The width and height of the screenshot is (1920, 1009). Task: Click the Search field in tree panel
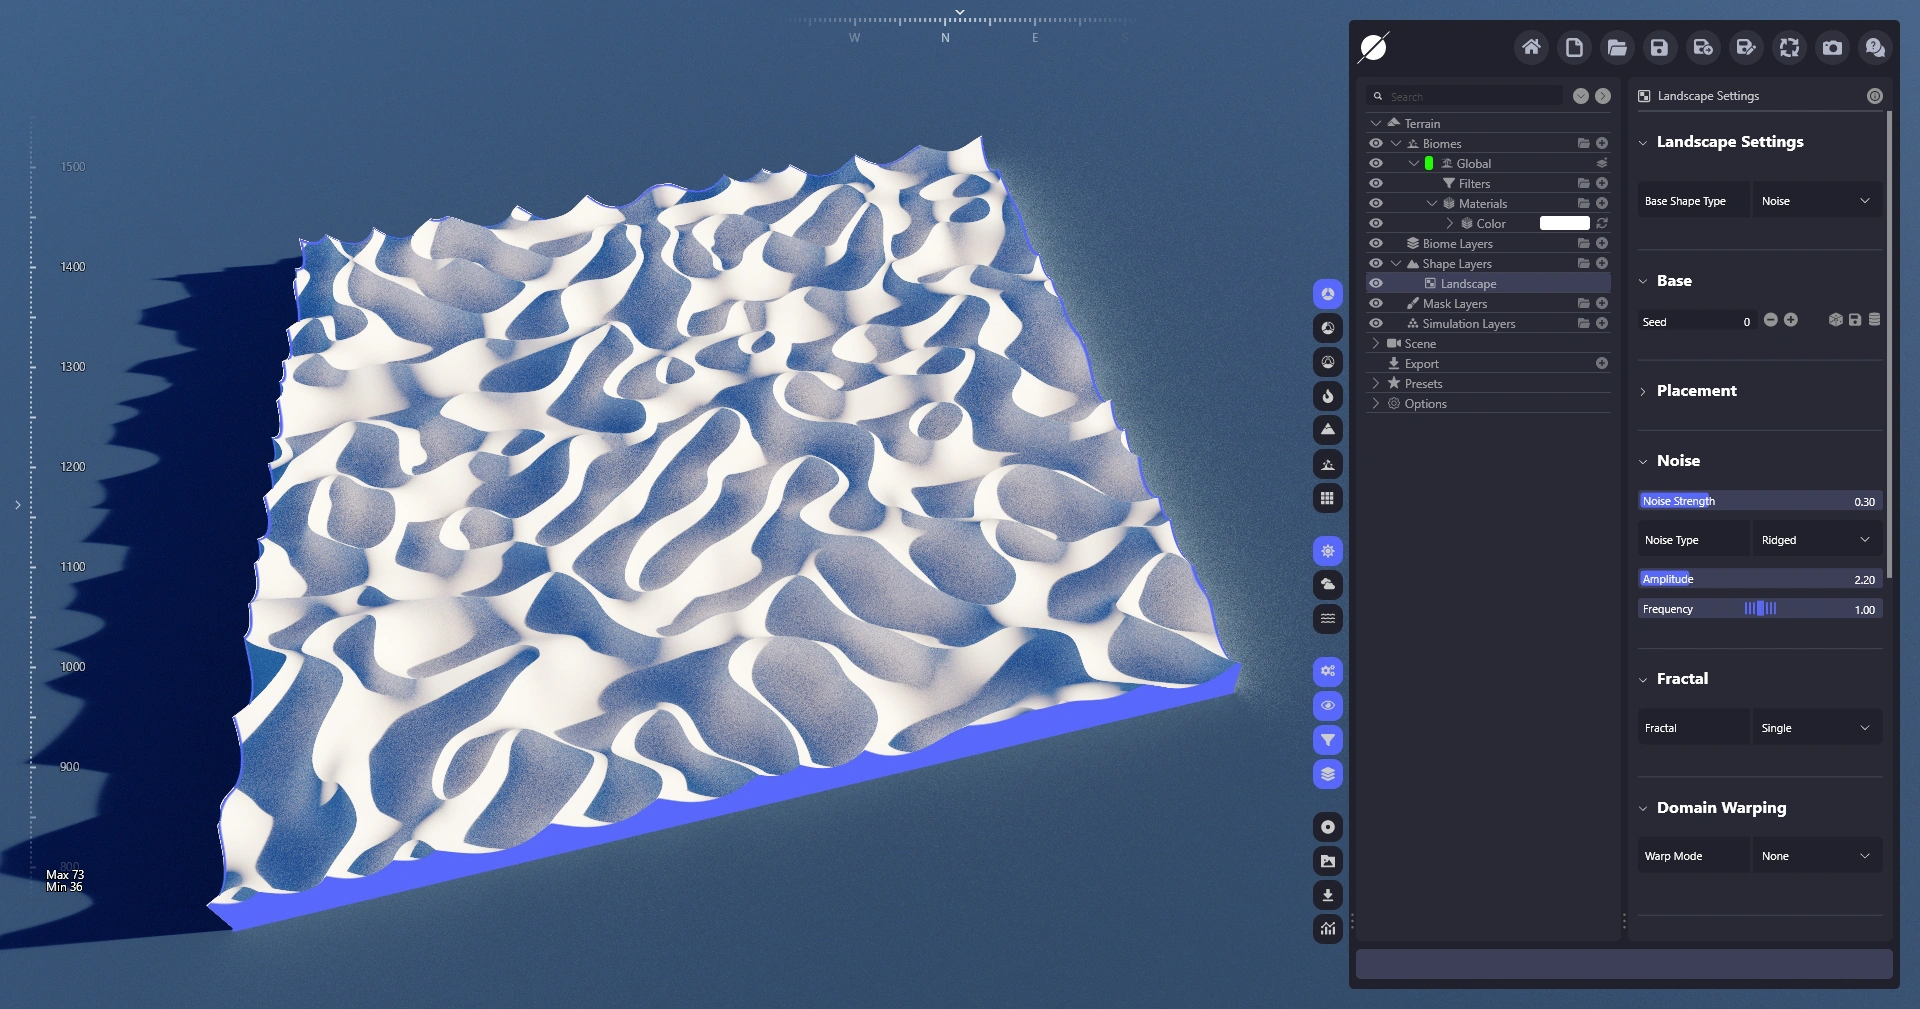pyautogui.click(x=1470, y=96)
